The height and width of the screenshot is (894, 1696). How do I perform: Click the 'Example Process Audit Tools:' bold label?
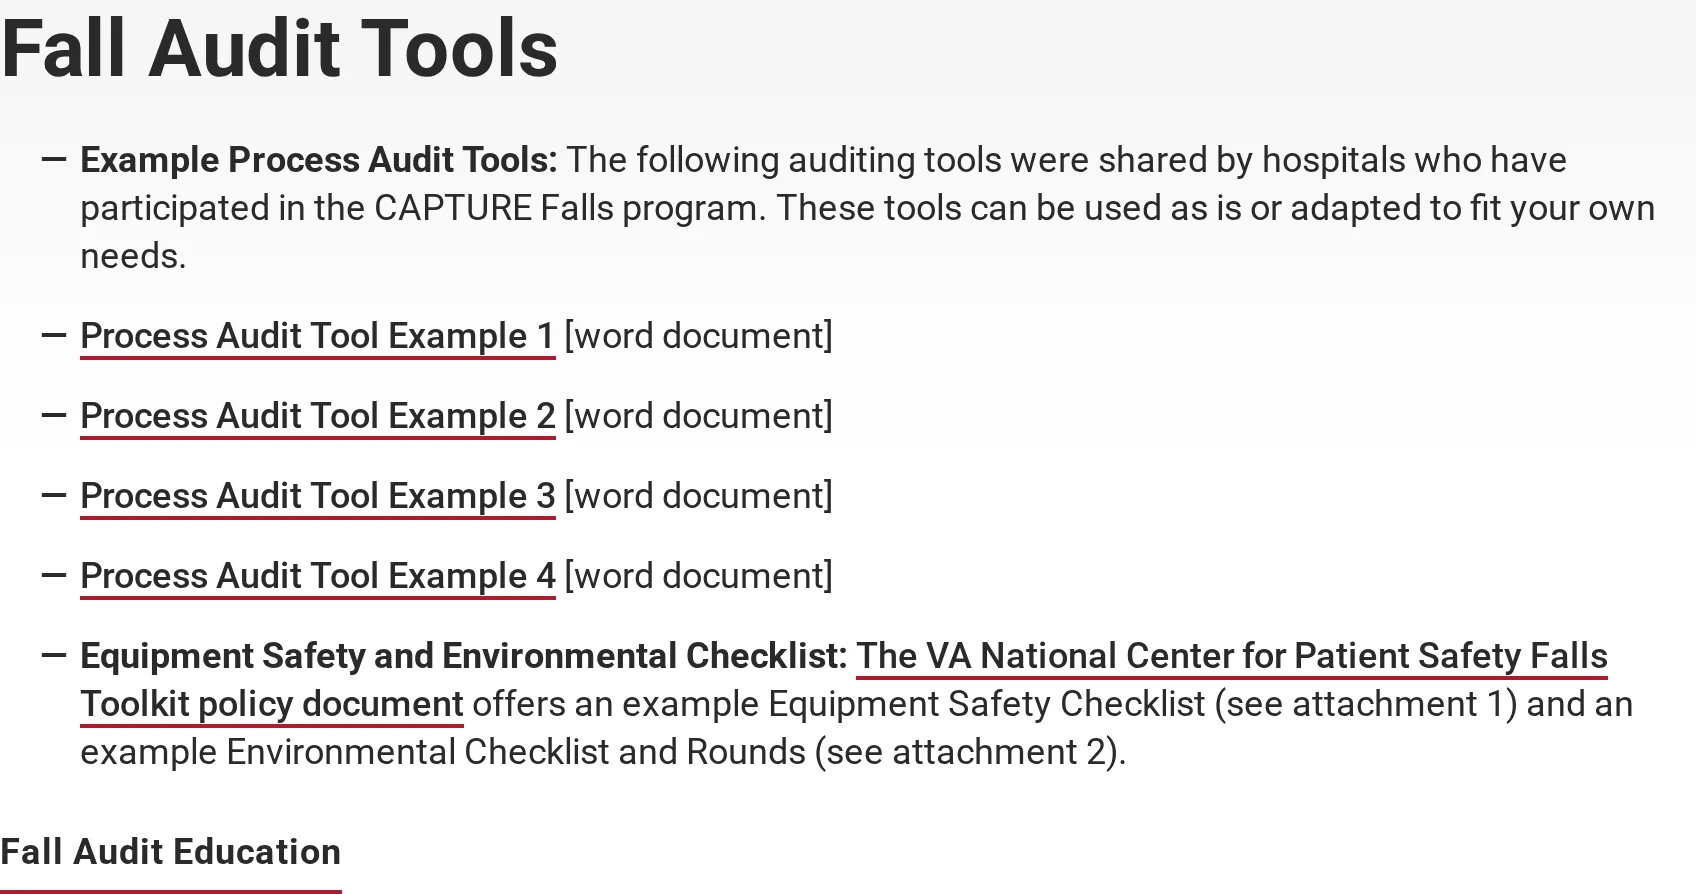coord(319,160)
